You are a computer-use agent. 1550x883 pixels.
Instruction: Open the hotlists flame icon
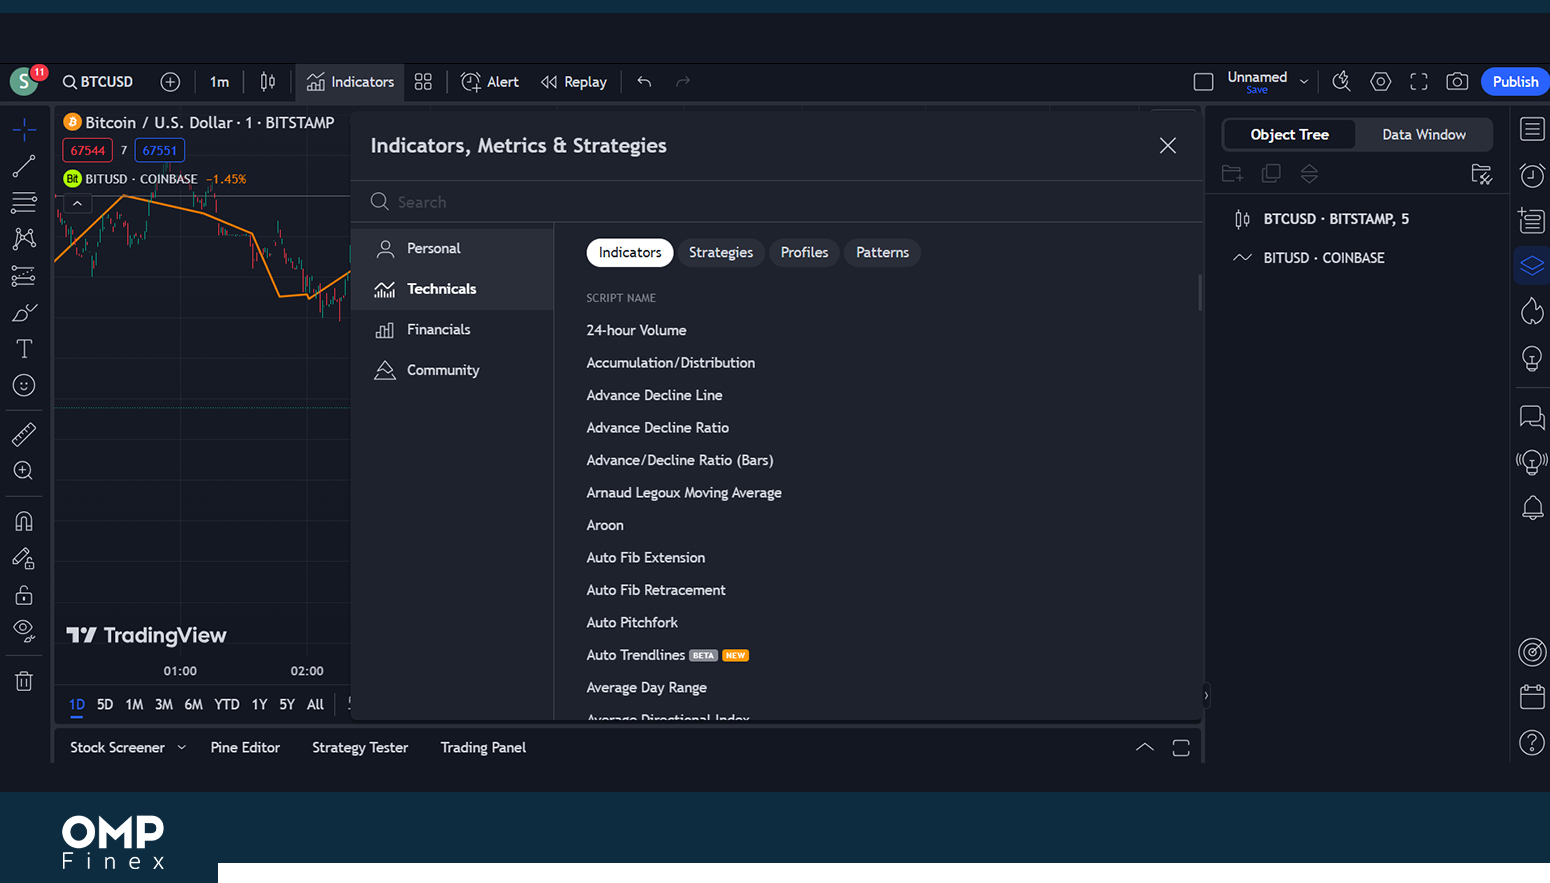[1532, 312]
